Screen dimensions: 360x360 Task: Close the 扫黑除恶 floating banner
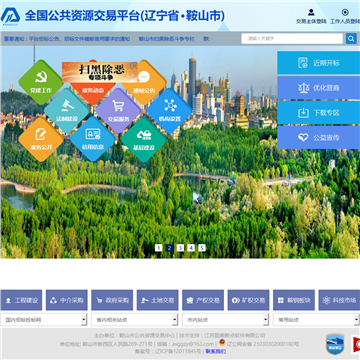tap(134, 66)
